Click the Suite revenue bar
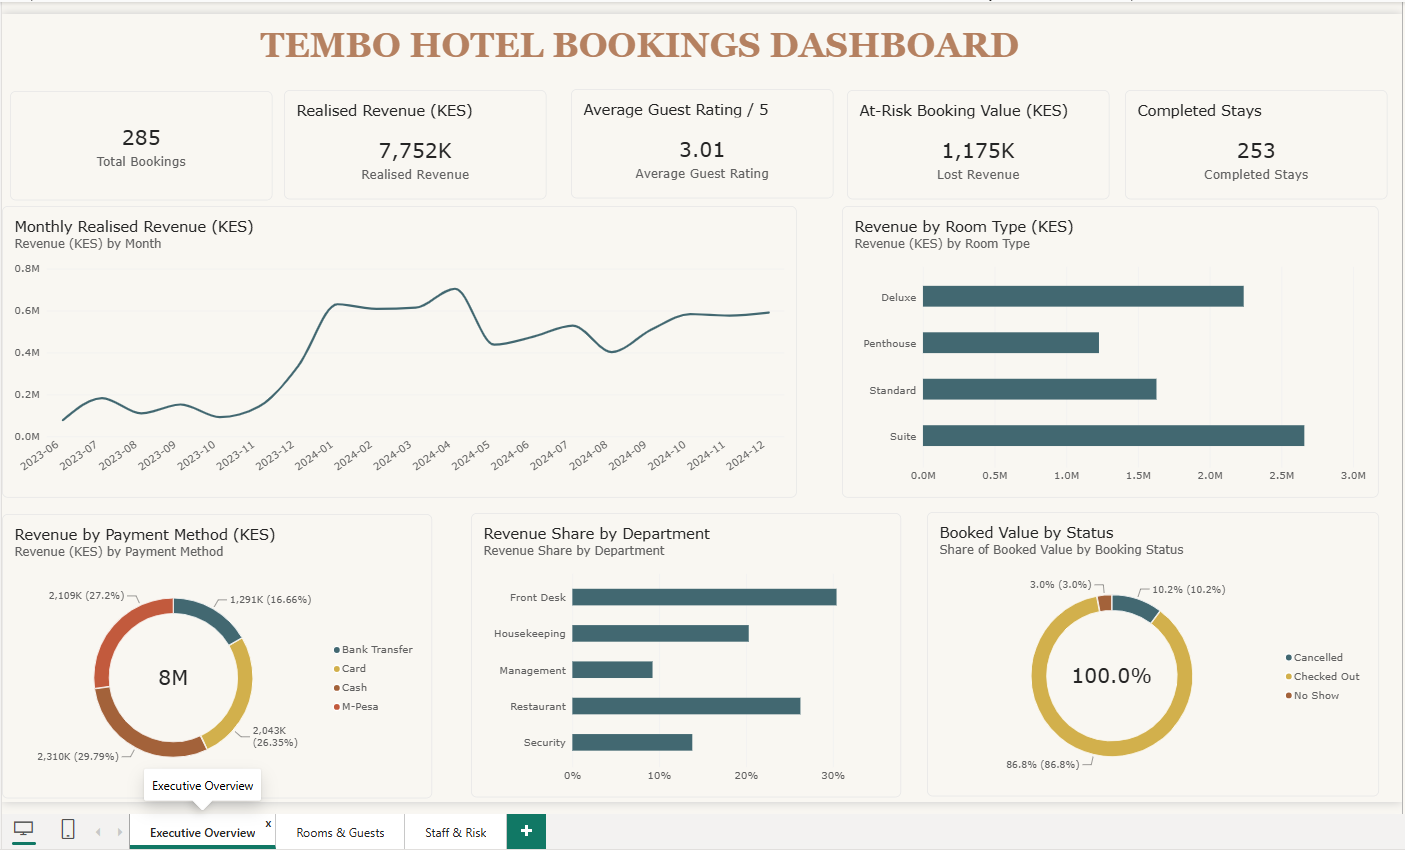The image size is (1405, 850). (1113, 436)
